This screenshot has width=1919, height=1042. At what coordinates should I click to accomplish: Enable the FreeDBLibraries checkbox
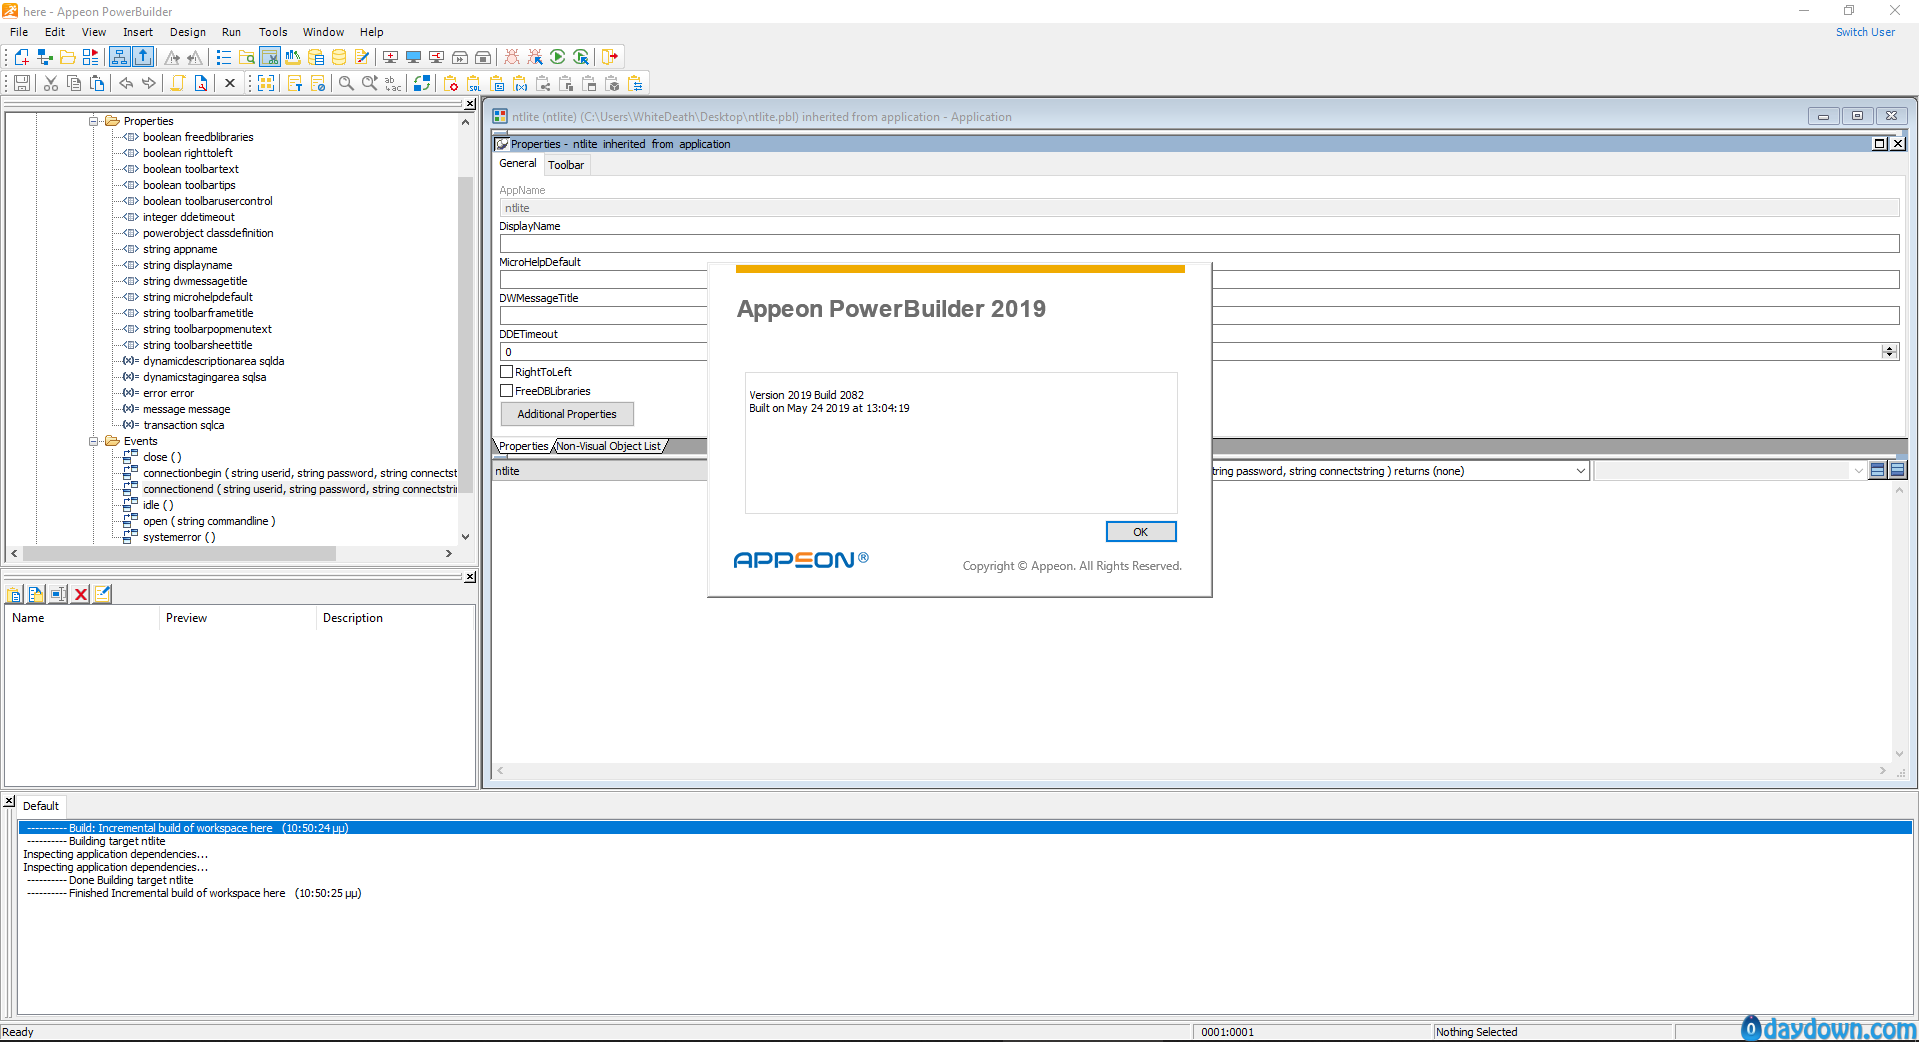pyautogui.click(x=507, y=391)
